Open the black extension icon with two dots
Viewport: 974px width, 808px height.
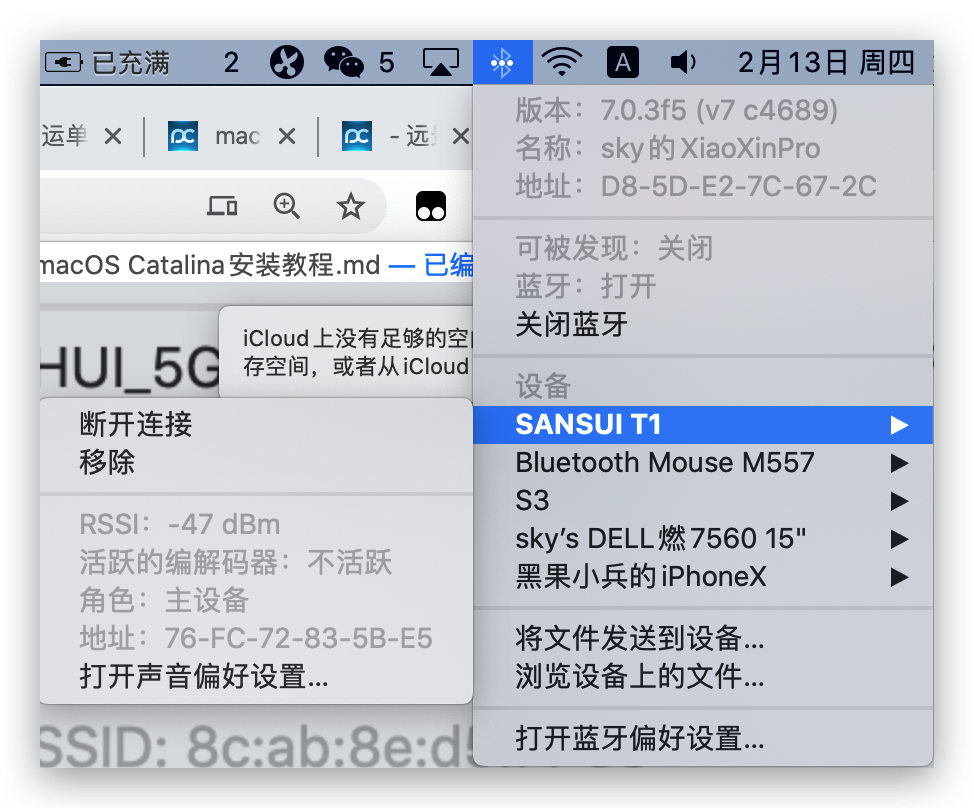click(x=430, y=206)
